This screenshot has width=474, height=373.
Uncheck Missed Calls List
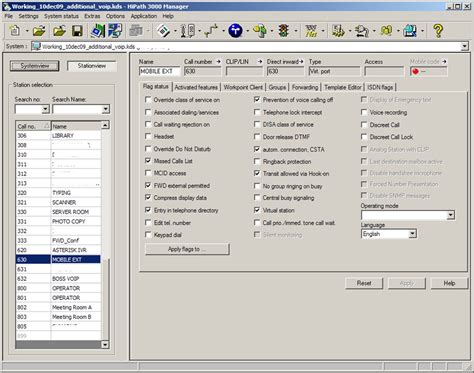pos(148,161)
